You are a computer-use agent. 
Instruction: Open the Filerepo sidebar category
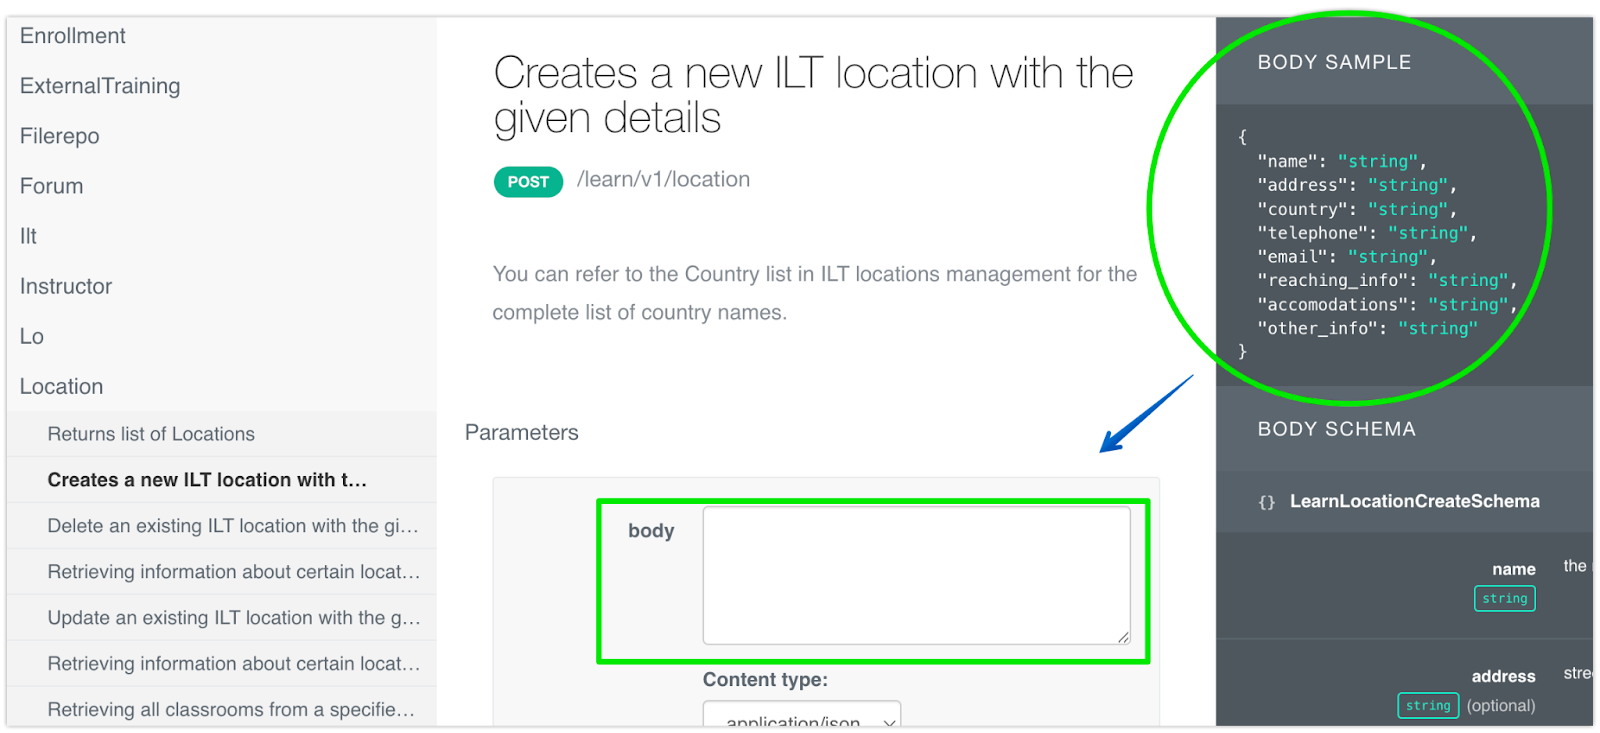pyautogui.click(x=60, y=136)
